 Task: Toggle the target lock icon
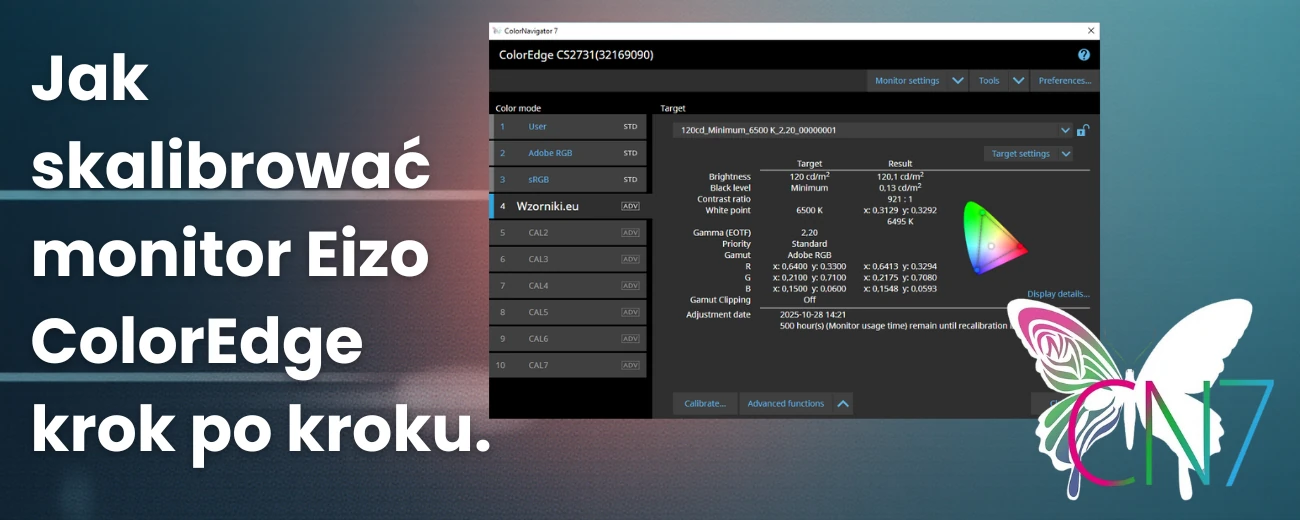pos(1083,130)
